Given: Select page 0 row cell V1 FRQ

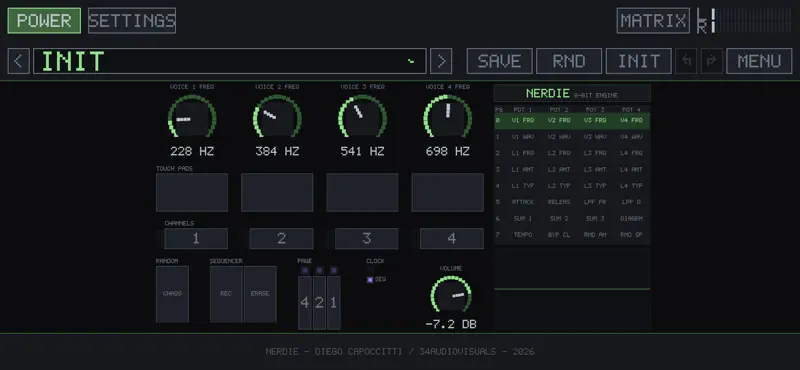Looking at the screenshot, I should 522,120.
